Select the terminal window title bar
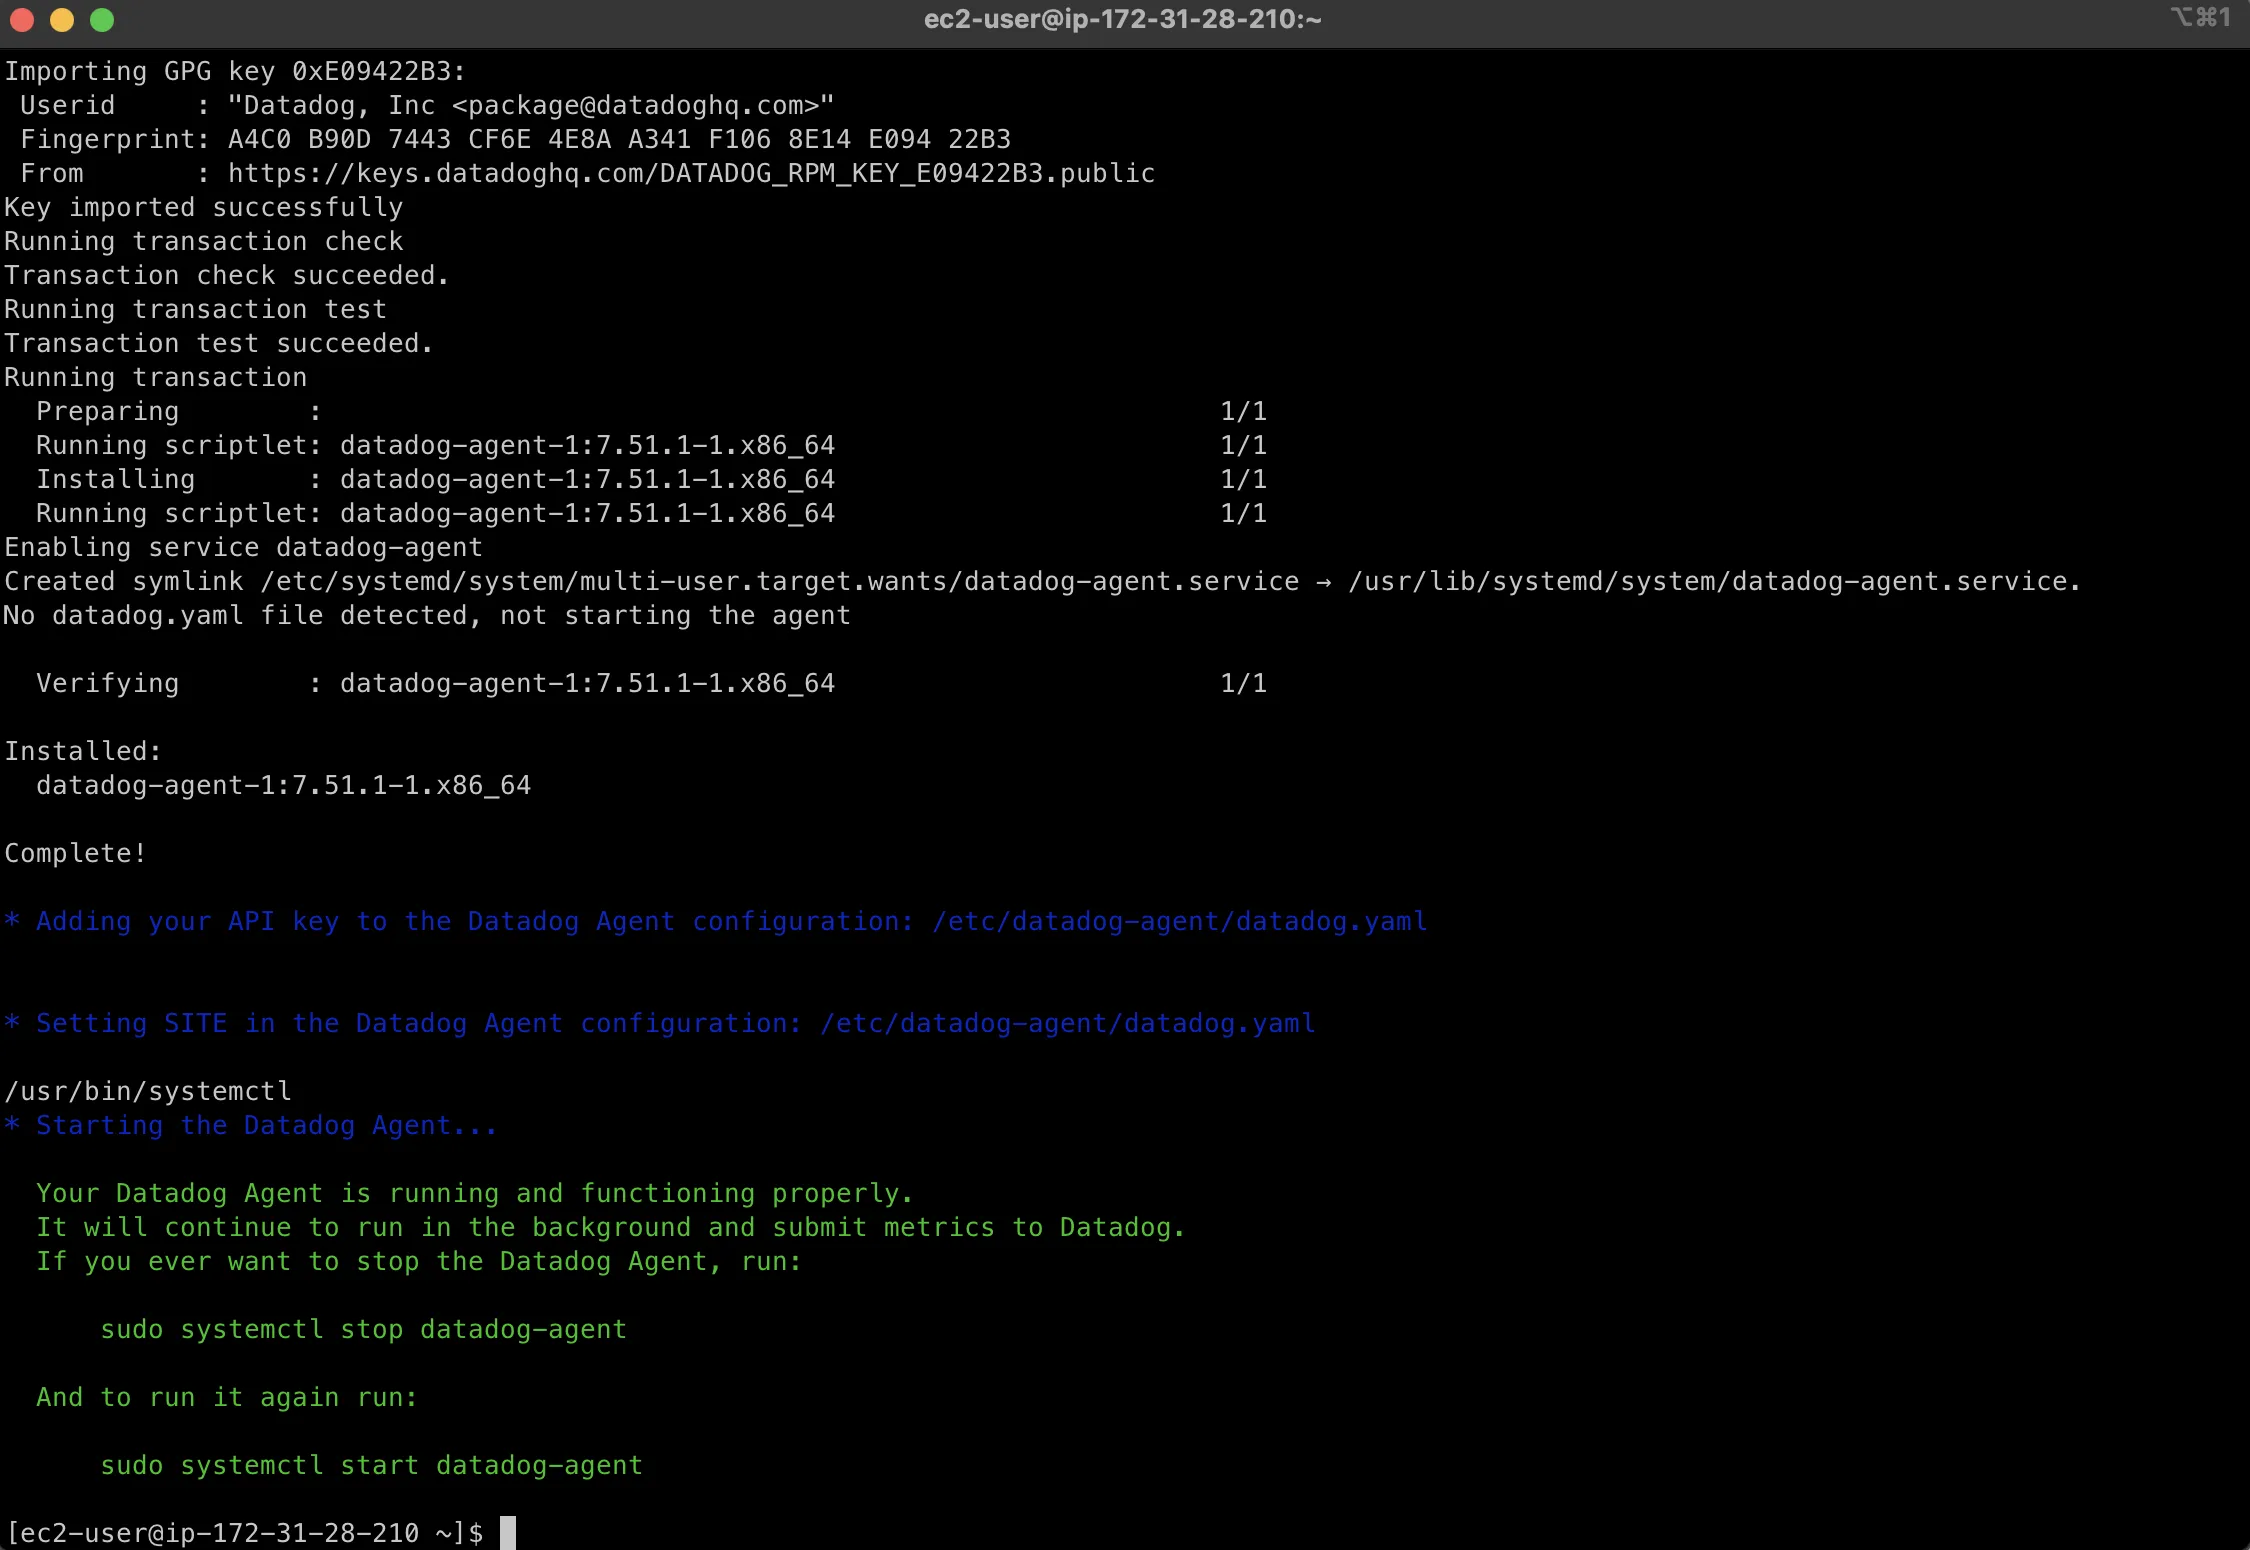 coord(1125,19)
